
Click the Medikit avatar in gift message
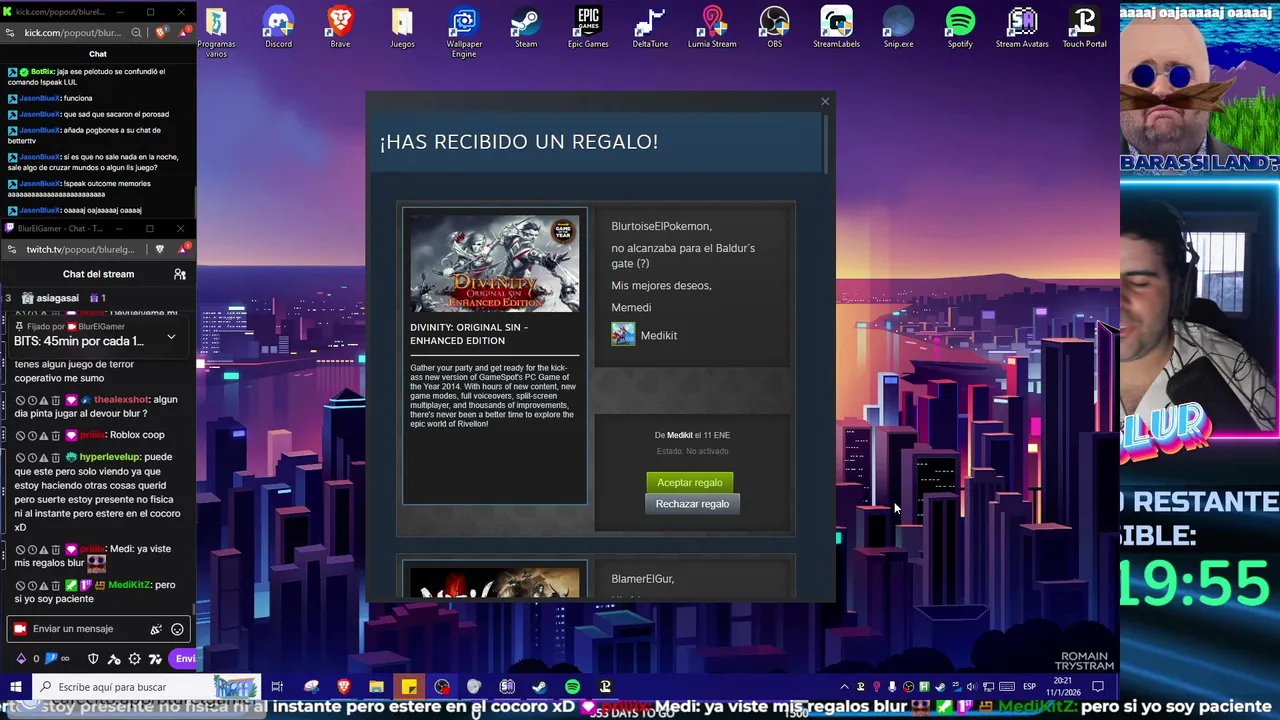pyautogui.click(x=623, y=334)
